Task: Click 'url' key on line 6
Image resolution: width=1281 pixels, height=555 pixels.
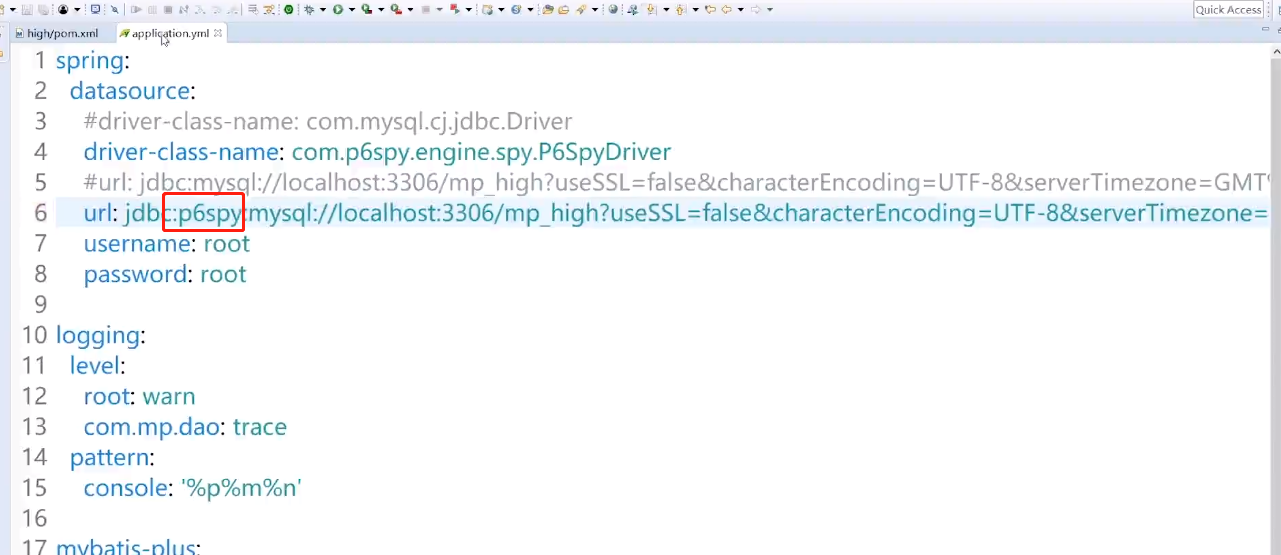Action: pyautogui.click(x=100, y=214)
